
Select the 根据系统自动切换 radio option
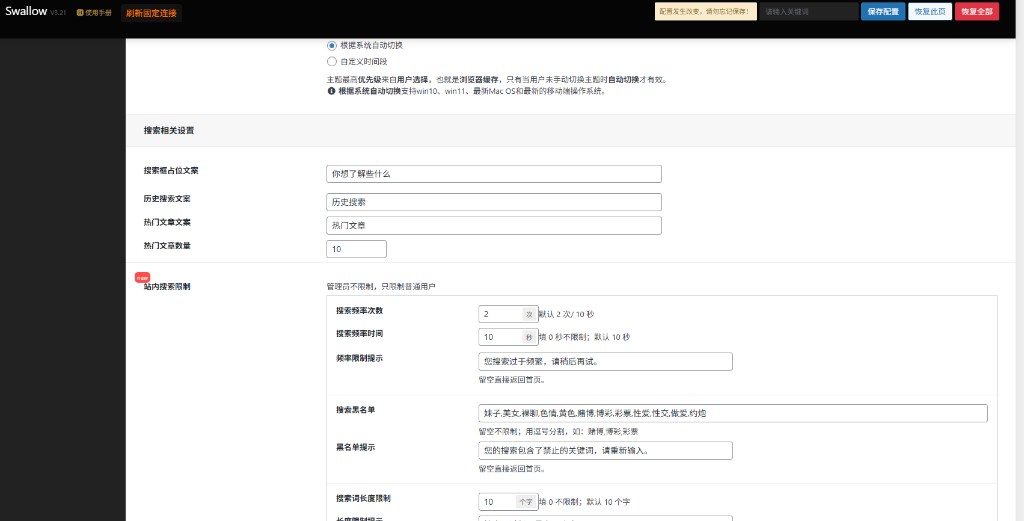click(x=332, y=45)
